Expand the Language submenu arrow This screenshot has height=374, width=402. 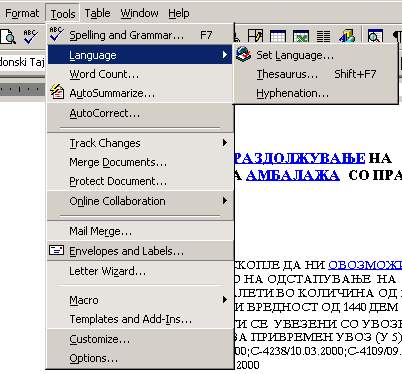coord(225,55)
